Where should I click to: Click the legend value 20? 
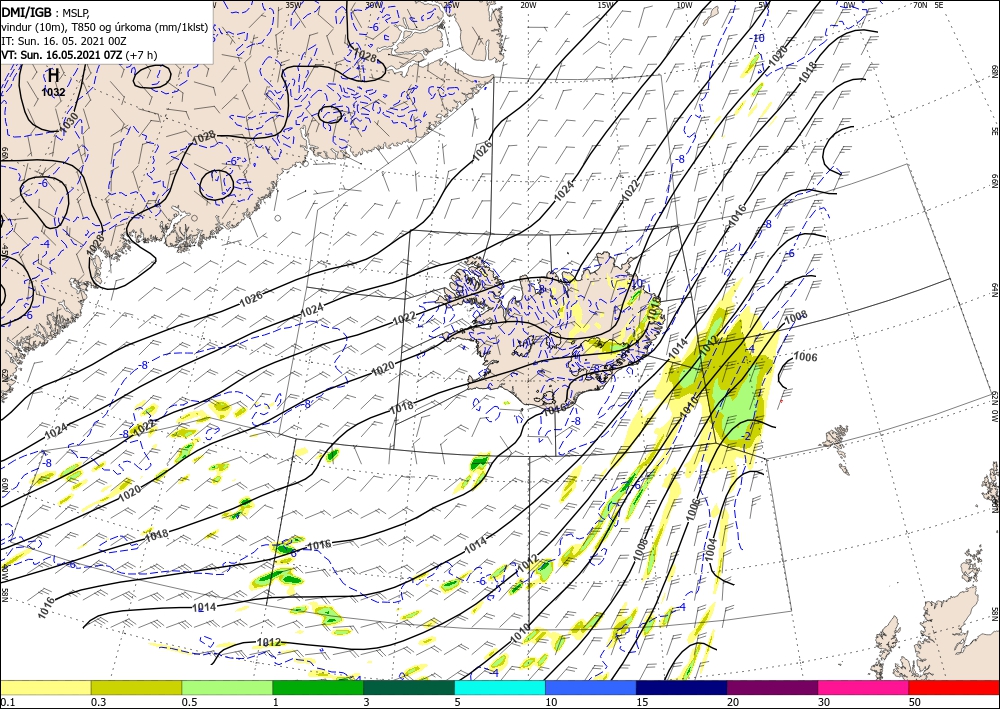pyautogui.click(x=733, y=702)
